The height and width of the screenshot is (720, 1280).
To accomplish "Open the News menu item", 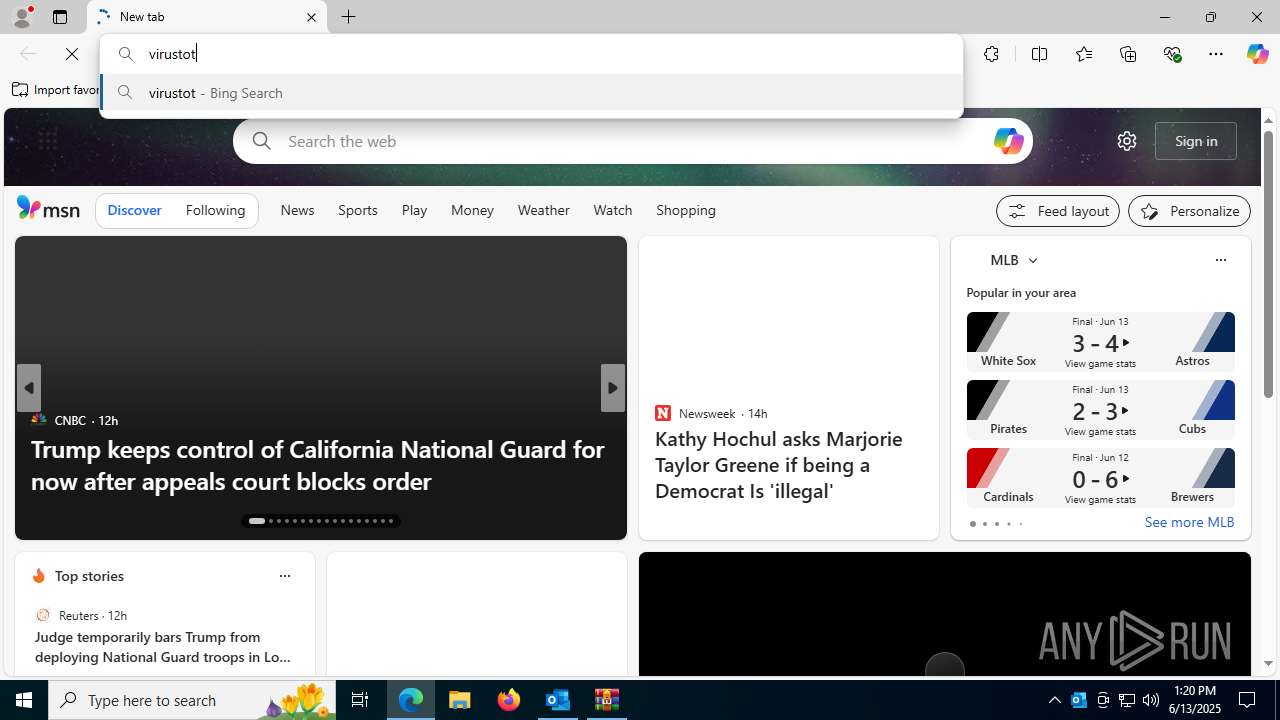I will (x=297, y=210).
